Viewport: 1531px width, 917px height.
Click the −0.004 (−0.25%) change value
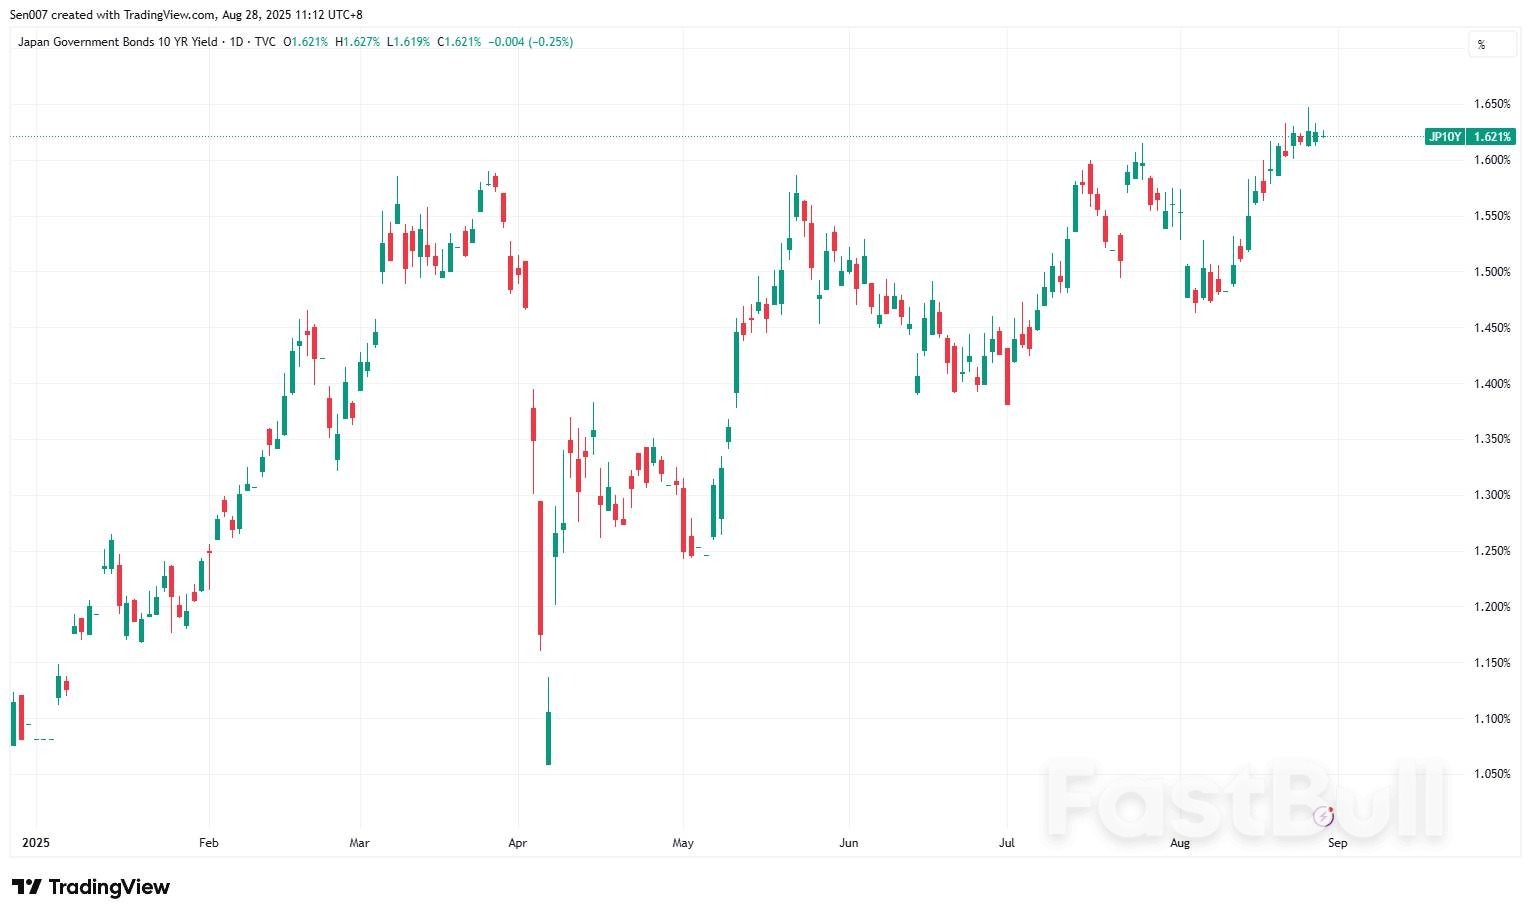pyautogui.click(x=530, y=42)
